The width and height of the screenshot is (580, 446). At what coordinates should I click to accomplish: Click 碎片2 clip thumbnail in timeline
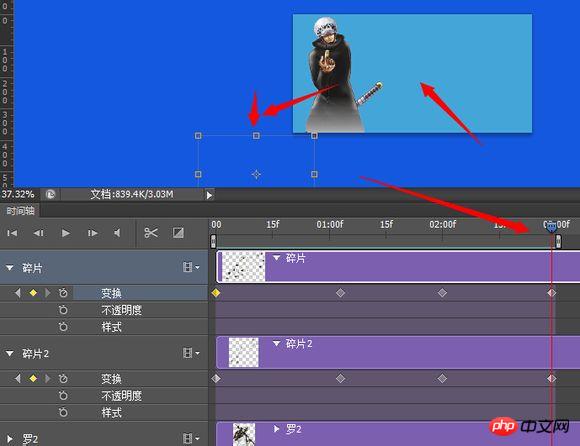(x=244, y=352)
